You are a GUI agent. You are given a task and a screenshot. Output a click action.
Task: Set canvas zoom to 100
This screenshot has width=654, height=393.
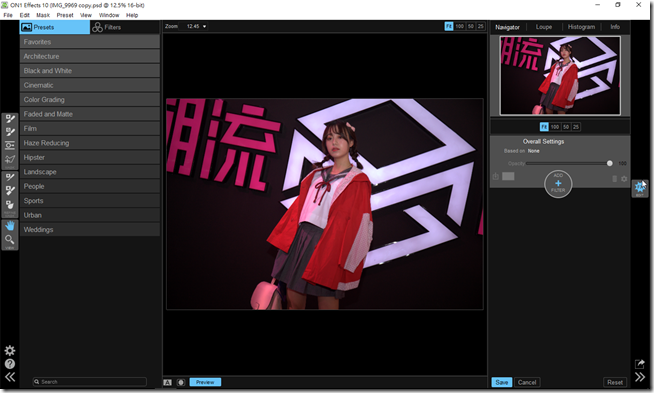pos(460,26)
